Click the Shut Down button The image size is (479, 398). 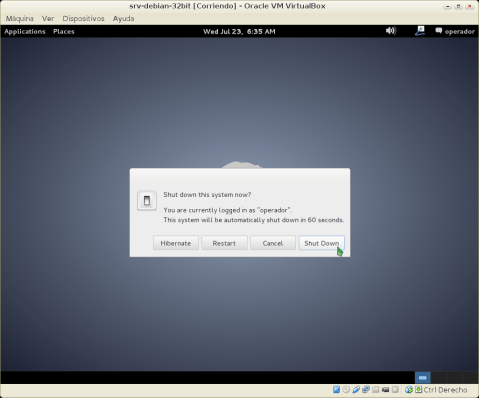321,243
